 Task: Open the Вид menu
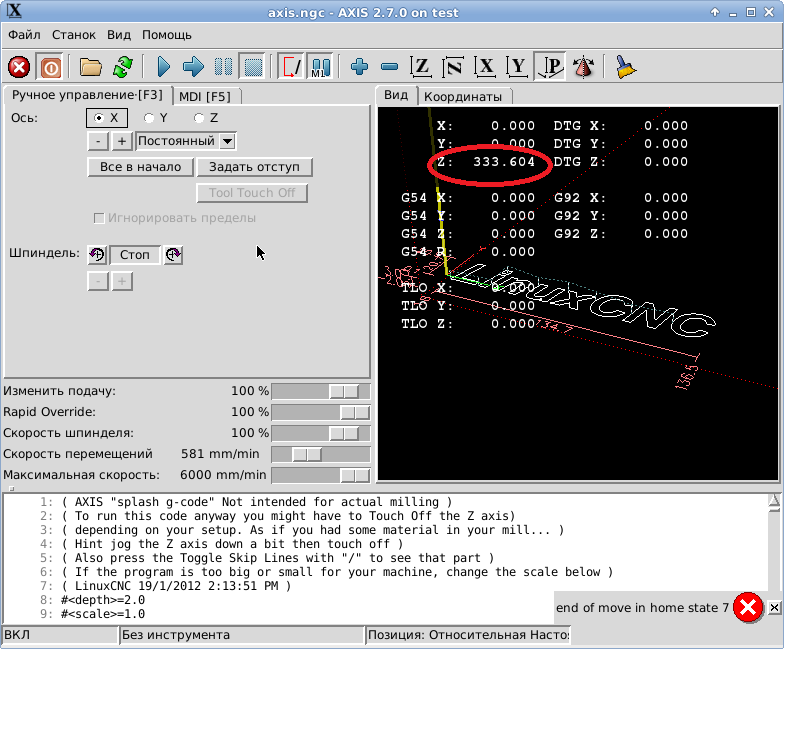119,35
